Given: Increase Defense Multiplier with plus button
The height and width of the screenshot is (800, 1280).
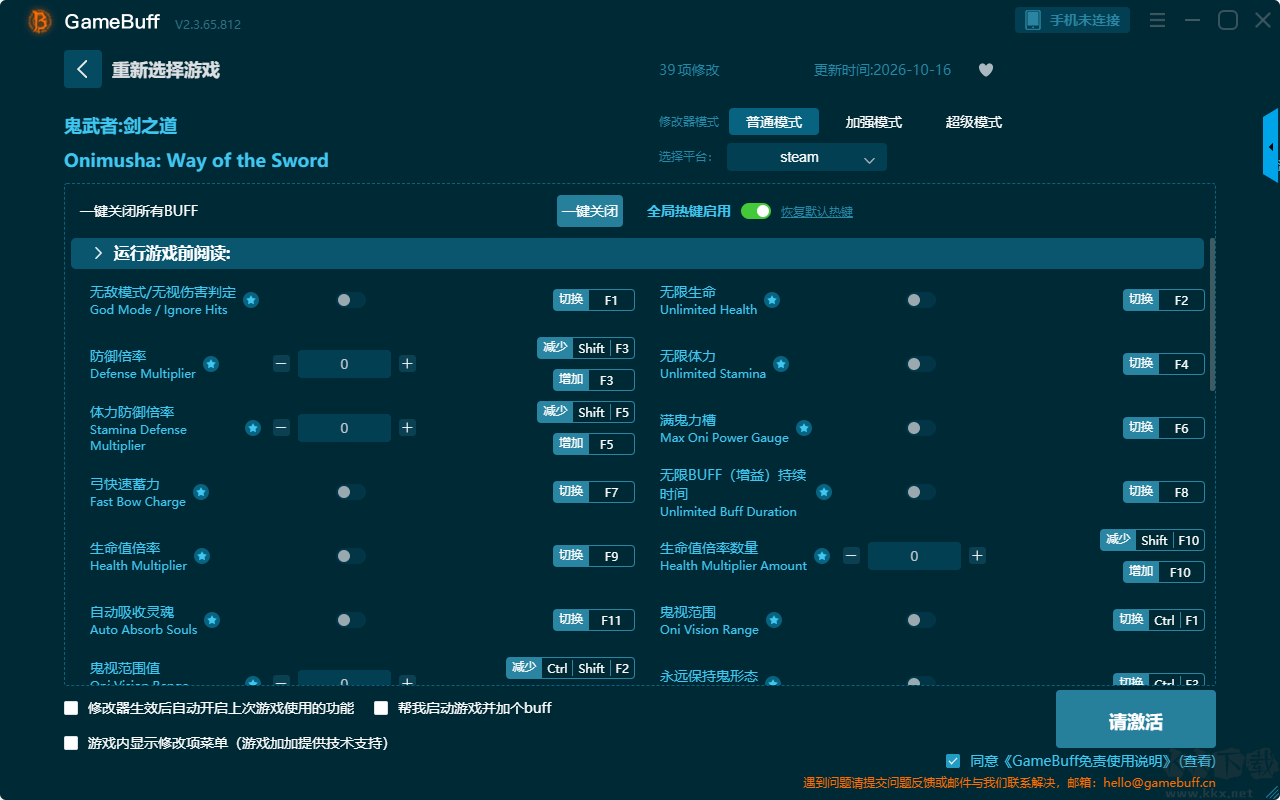Looking at the screenshot, I should coord(407,364).
